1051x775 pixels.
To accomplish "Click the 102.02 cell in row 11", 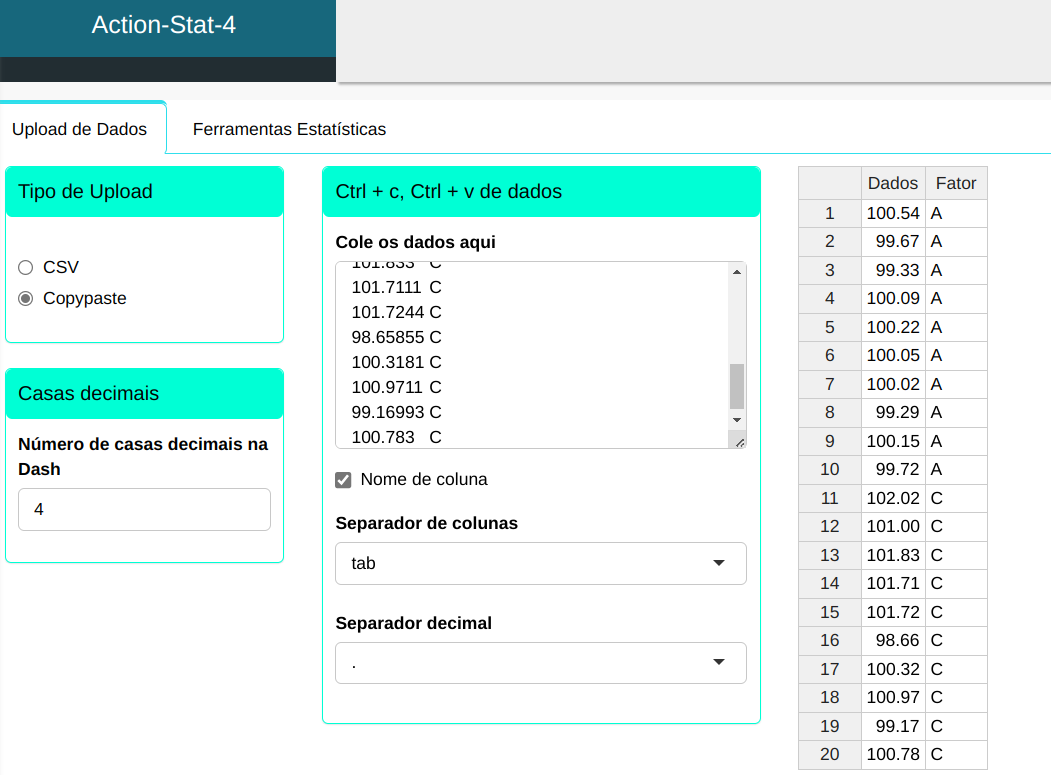I will 892,498.
